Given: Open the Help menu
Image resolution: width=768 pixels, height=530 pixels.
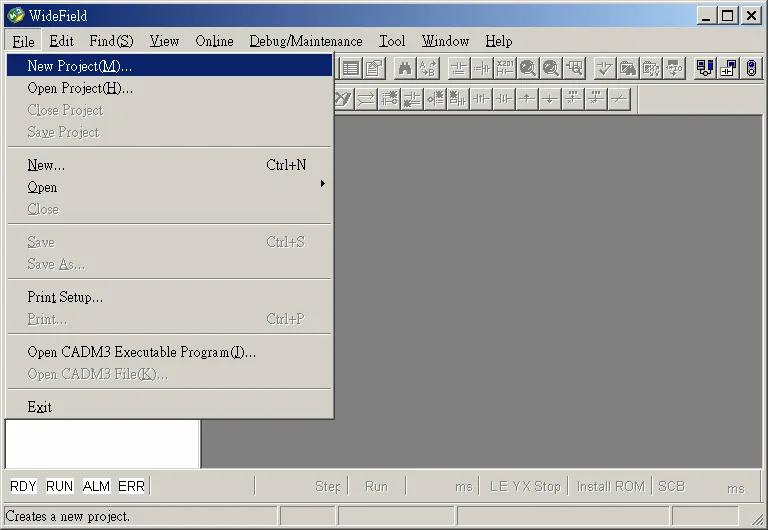Looking at the screenshot, I should point(499,41).
